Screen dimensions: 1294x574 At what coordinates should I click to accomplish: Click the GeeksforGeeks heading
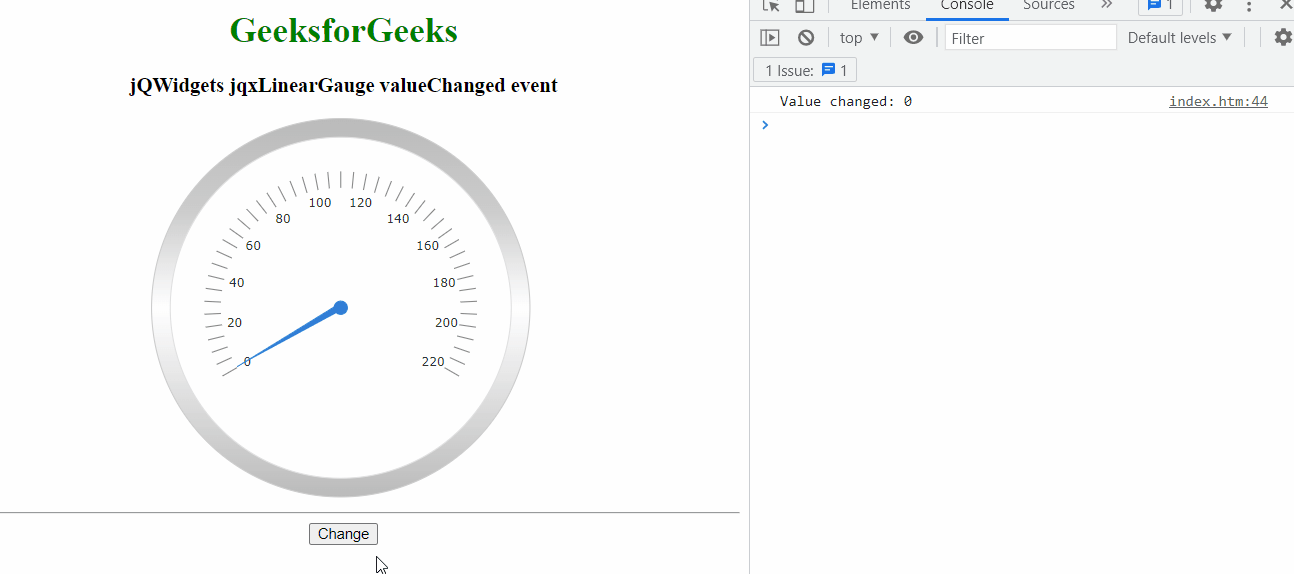(x=343, y=31)
